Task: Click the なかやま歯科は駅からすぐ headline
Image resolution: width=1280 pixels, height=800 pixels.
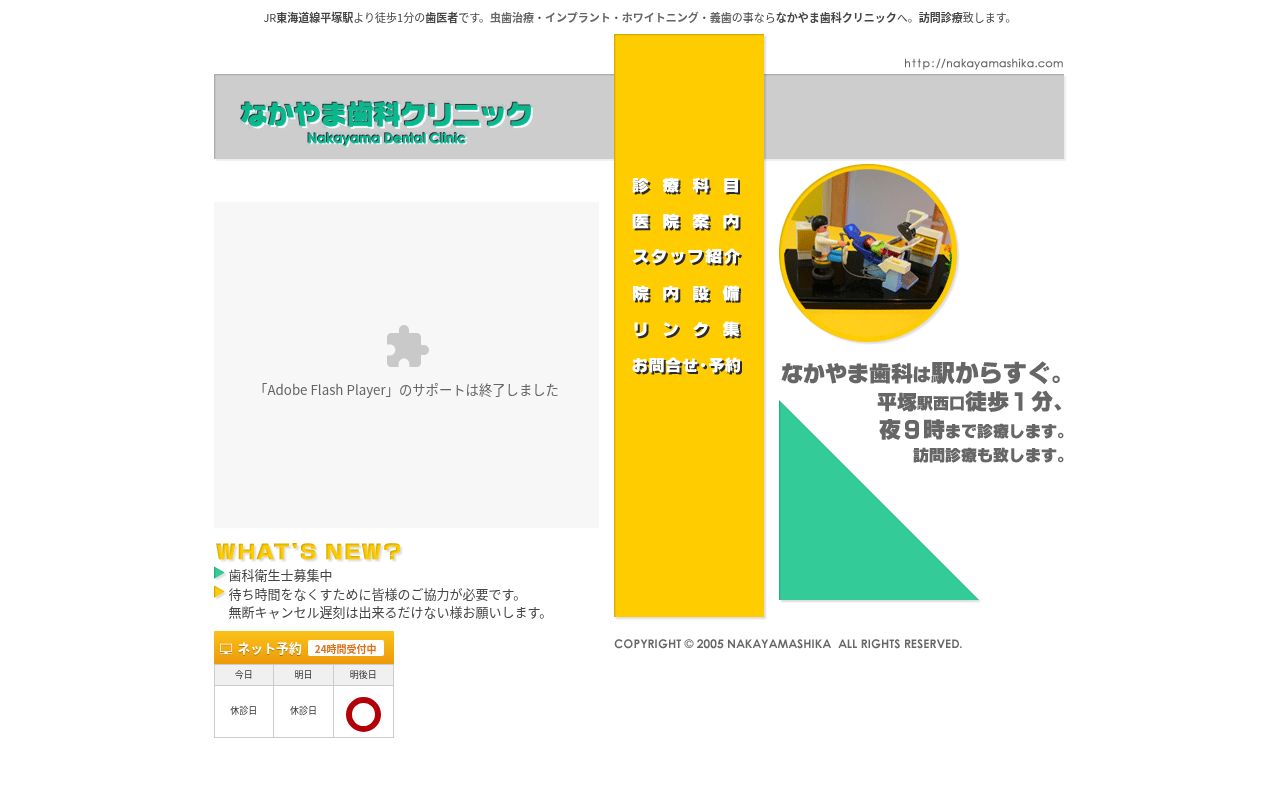Action: pyautogui.click(x=922, y=373)
